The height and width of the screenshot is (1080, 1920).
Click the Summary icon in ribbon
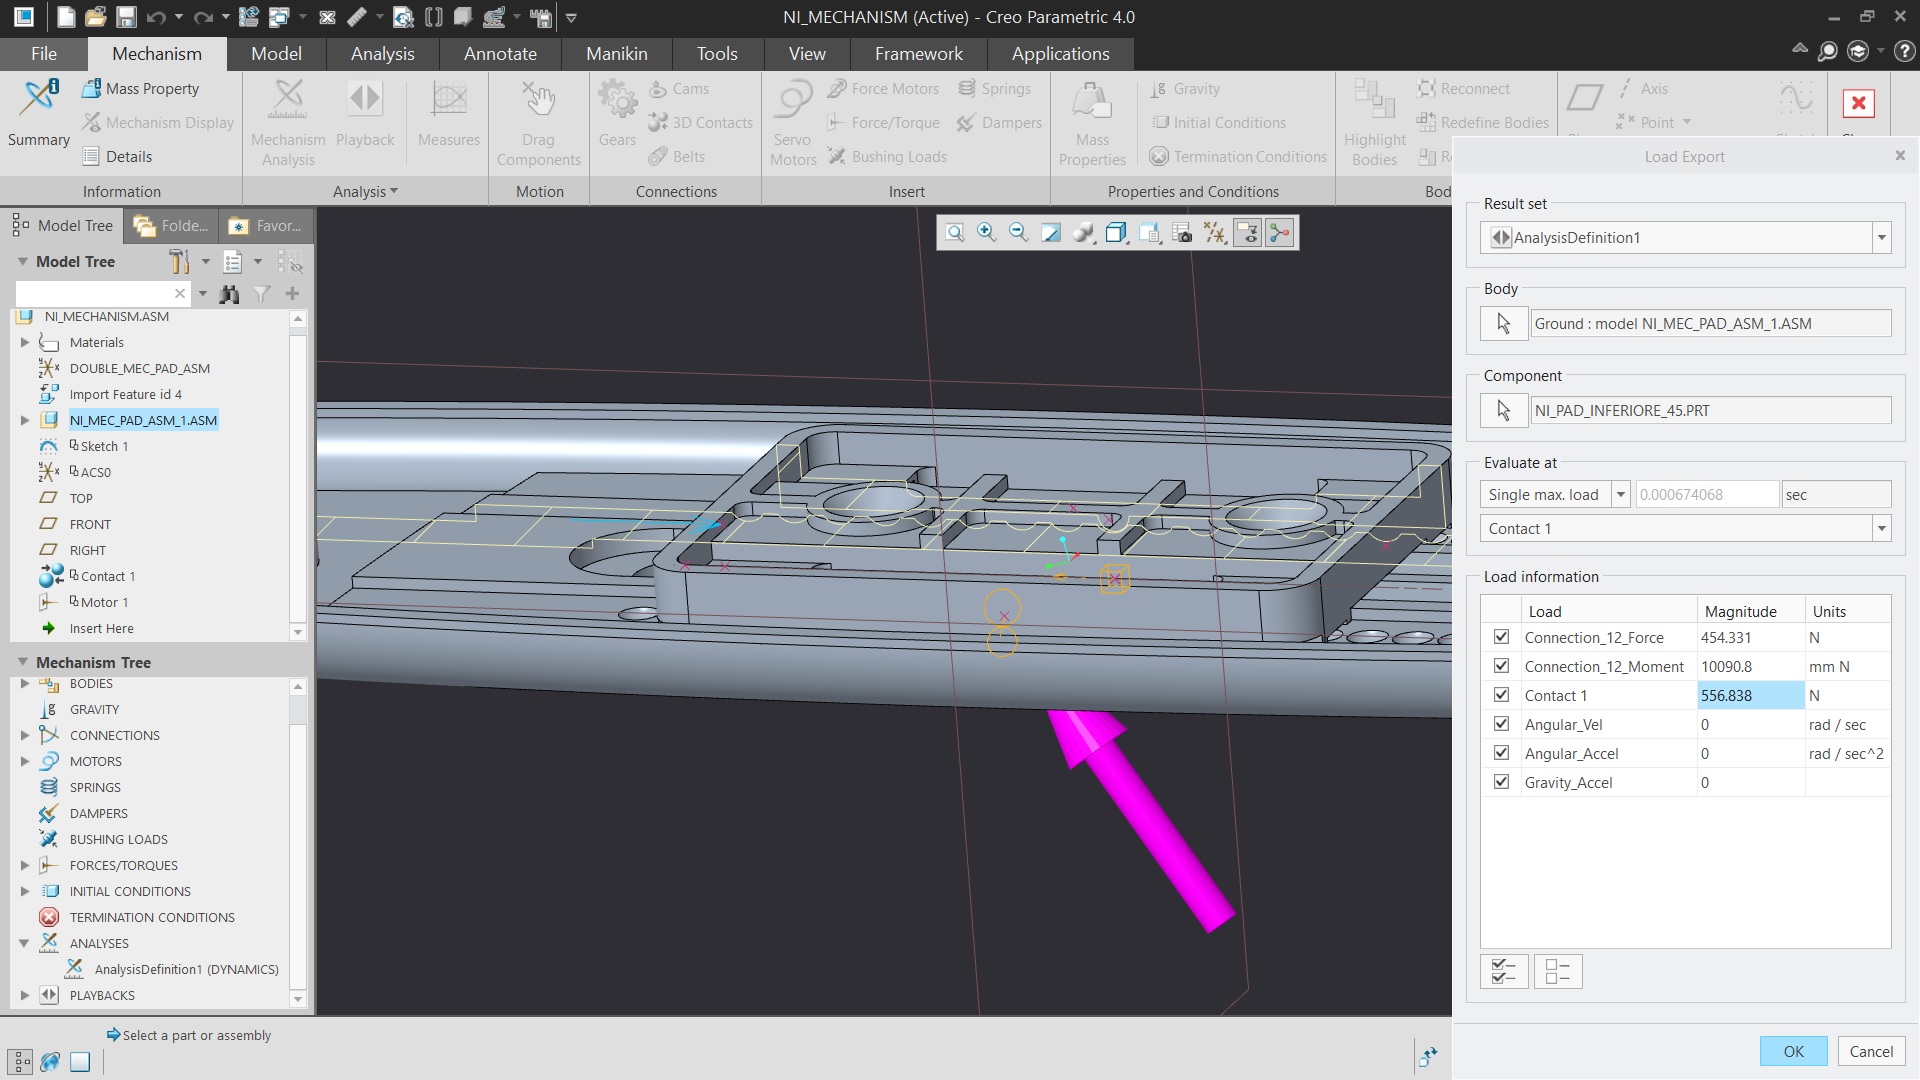[x=39, y=112]
